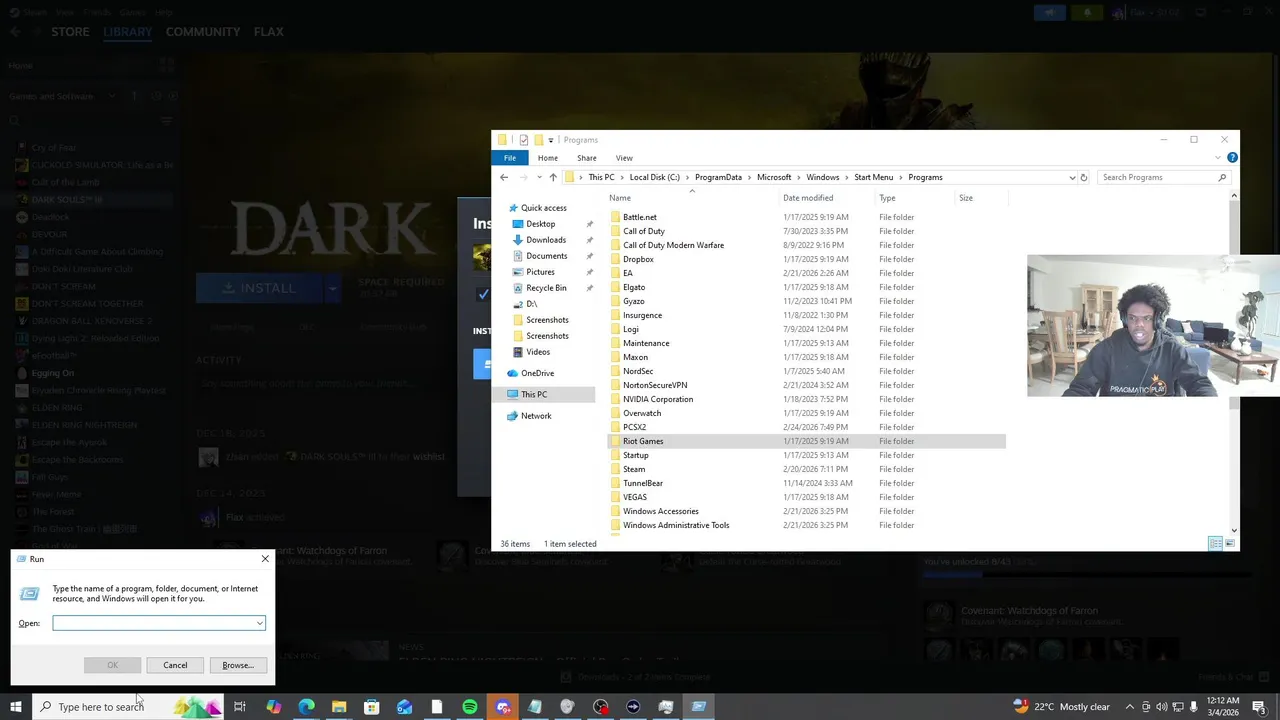Open File Explorer taskbar icon
The width and height of the screenshot is (1280, 720).
point(339,707)
